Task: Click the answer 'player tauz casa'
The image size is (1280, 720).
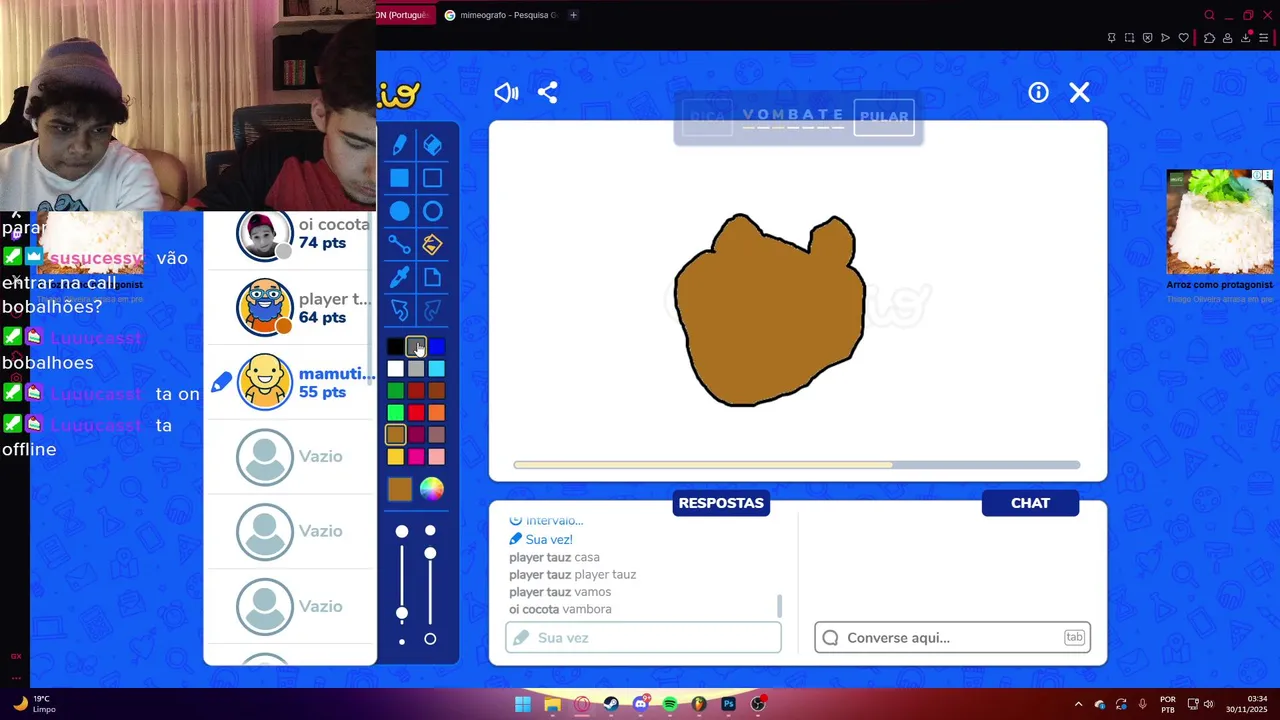Action: (x=554, y=557)
